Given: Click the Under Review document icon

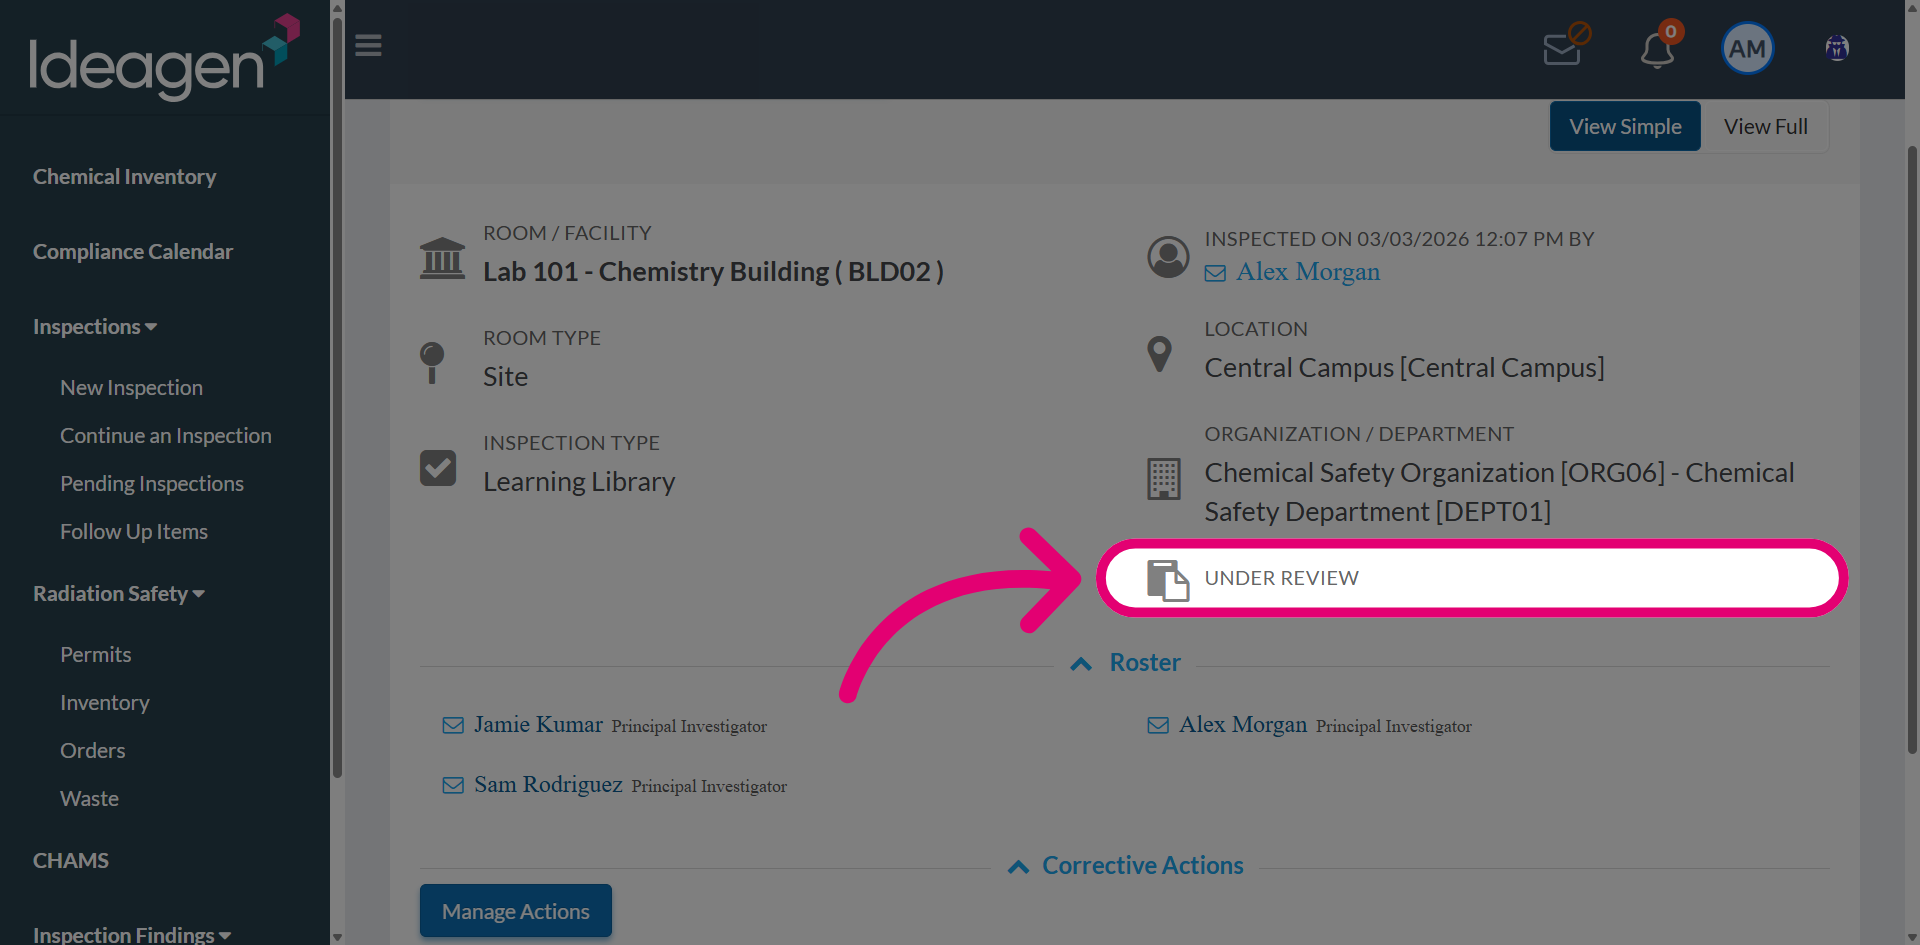Looking at the screenshot, I should point(1168,581).
